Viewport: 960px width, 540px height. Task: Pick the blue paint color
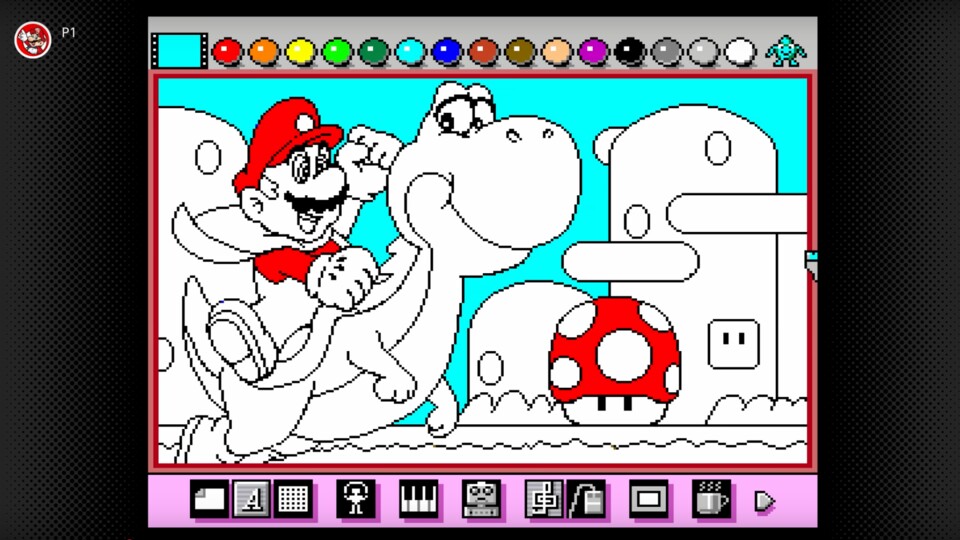tap(446, 51)
